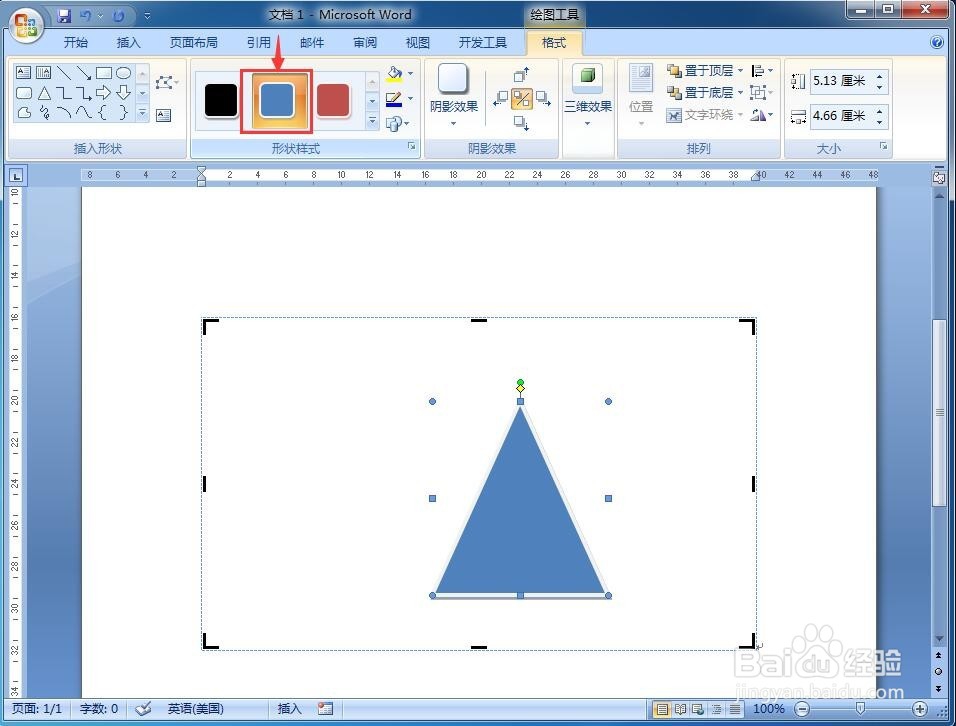Switch to the 引用 tab
Screen dimensions: 956x726
(x=259, y=43)
